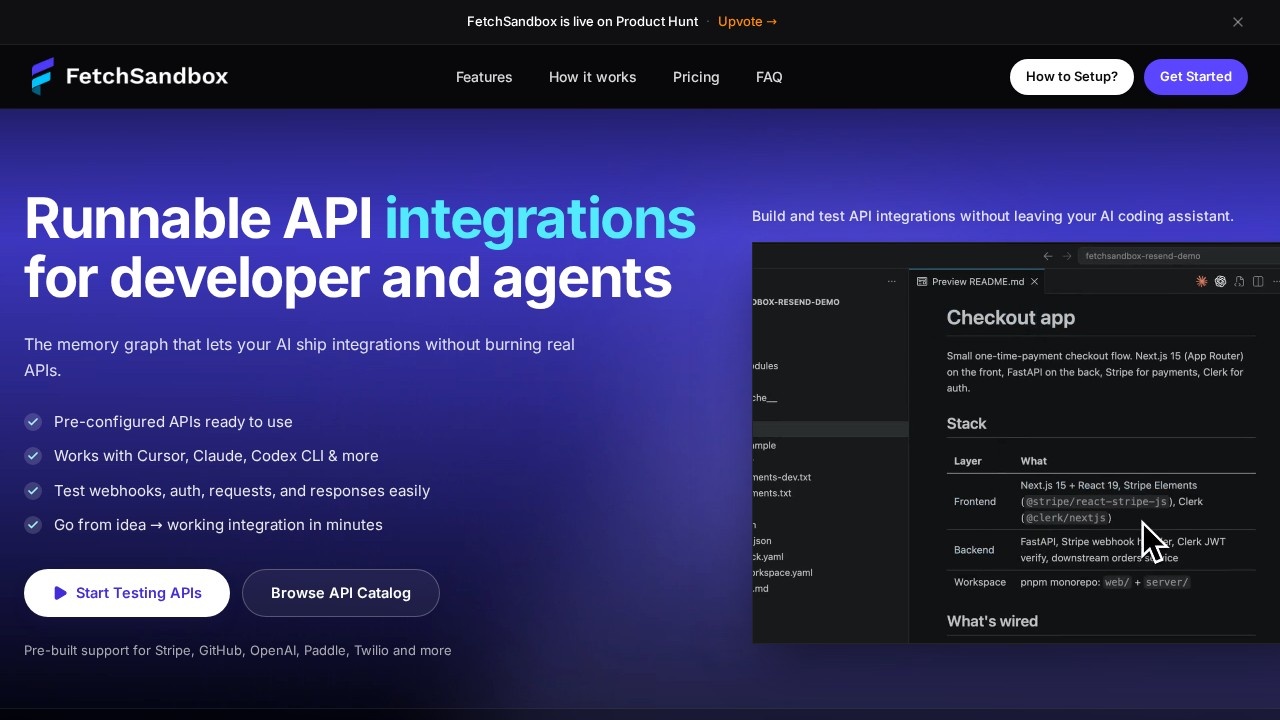The image size is (1280, 720).
Task: Click 'FetchSandbox is live on Product Hunt' text
Action: tap(582, 21)
